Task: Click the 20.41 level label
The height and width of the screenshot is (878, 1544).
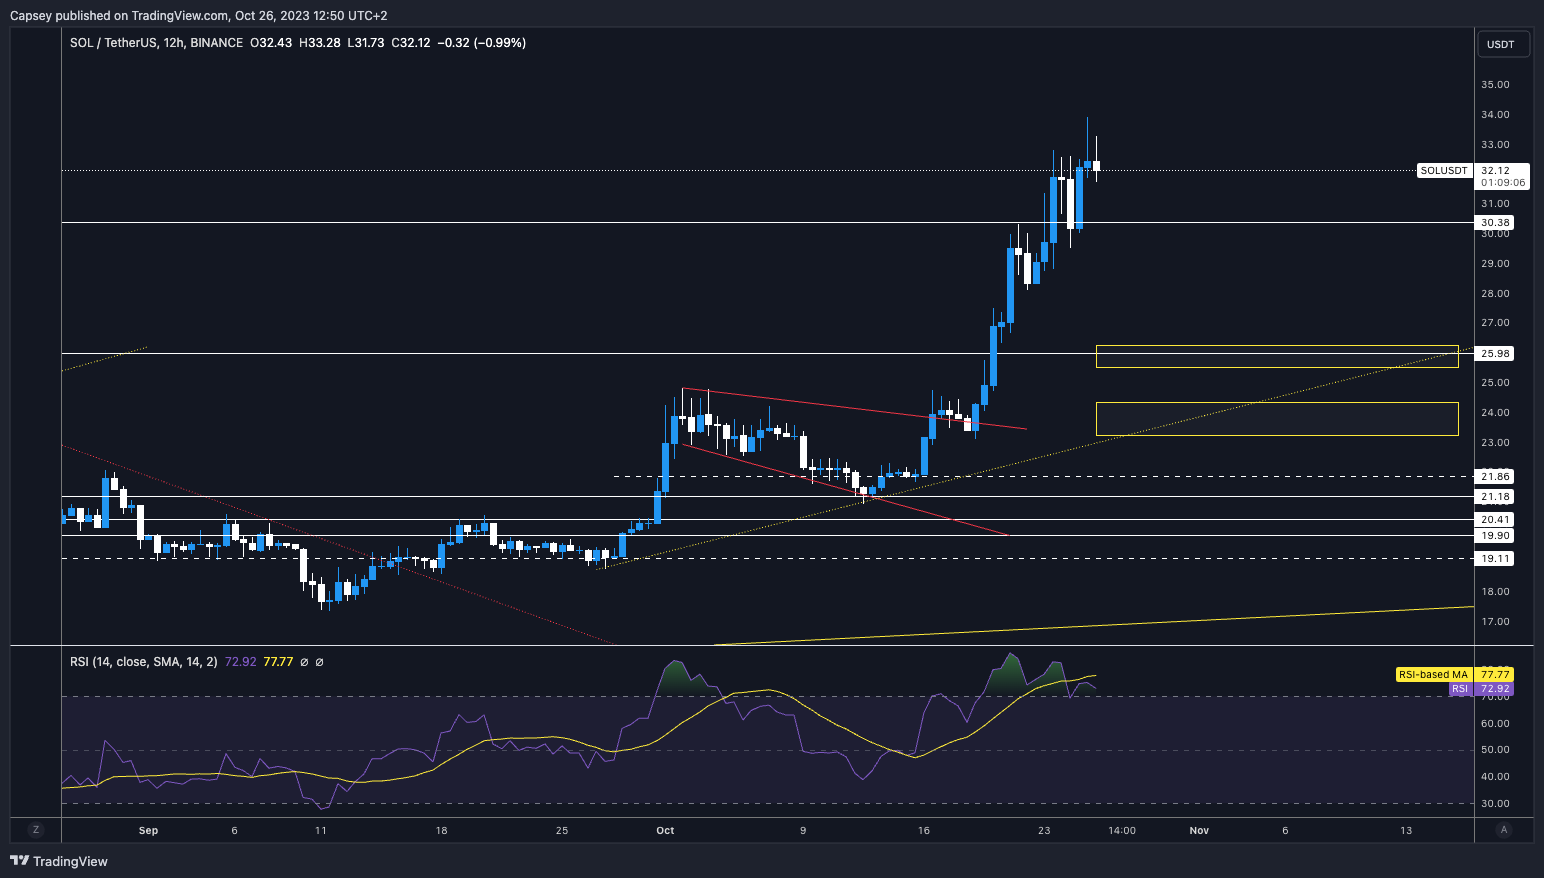Action: pos(1495,520)
